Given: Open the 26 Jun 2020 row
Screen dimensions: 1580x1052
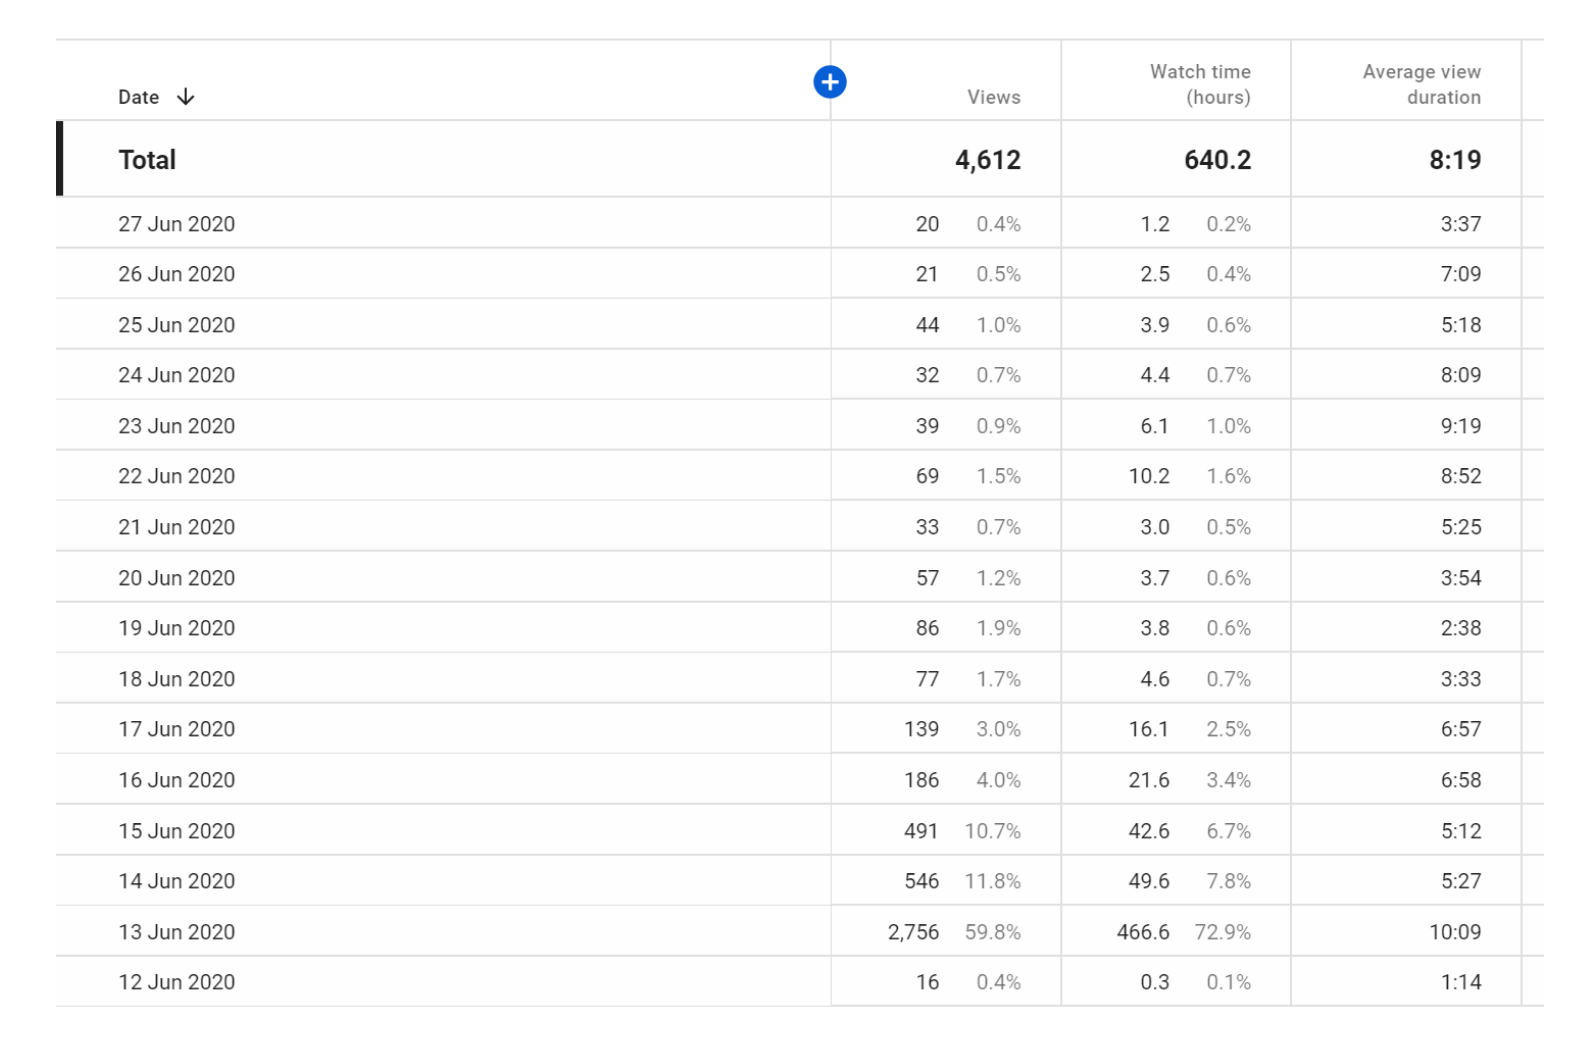Looking at the screenshot, I should pyautogui.click(x=799, y=274).
